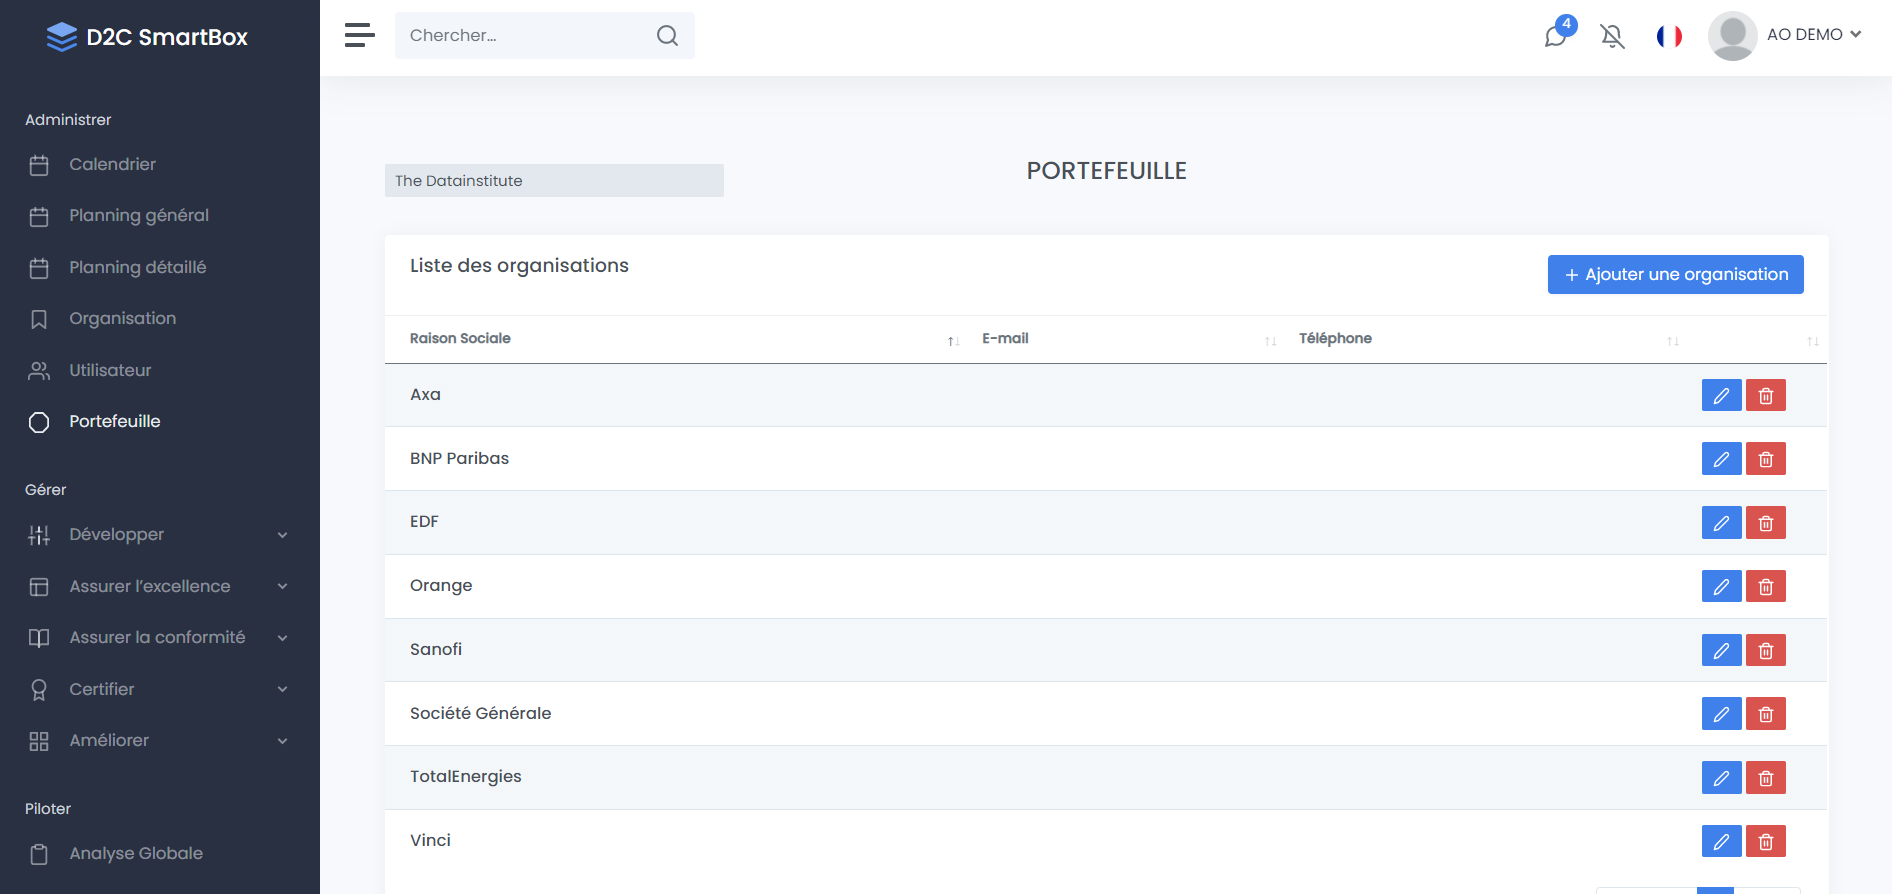Click the hamburger menu toggle icon
This screenshot has height=894, width=1892.
(359, 35)
